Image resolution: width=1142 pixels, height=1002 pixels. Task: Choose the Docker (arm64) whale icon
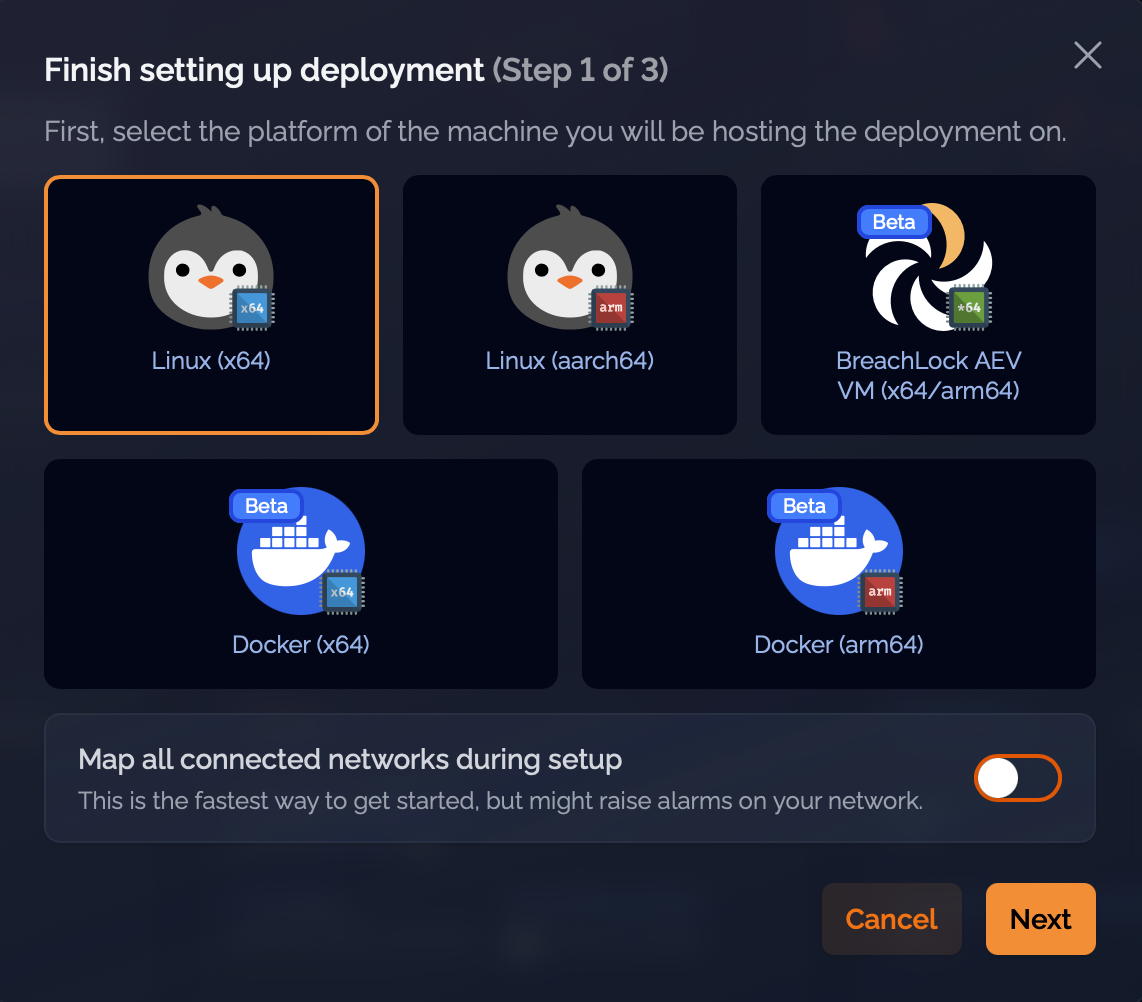coord(839,551)
